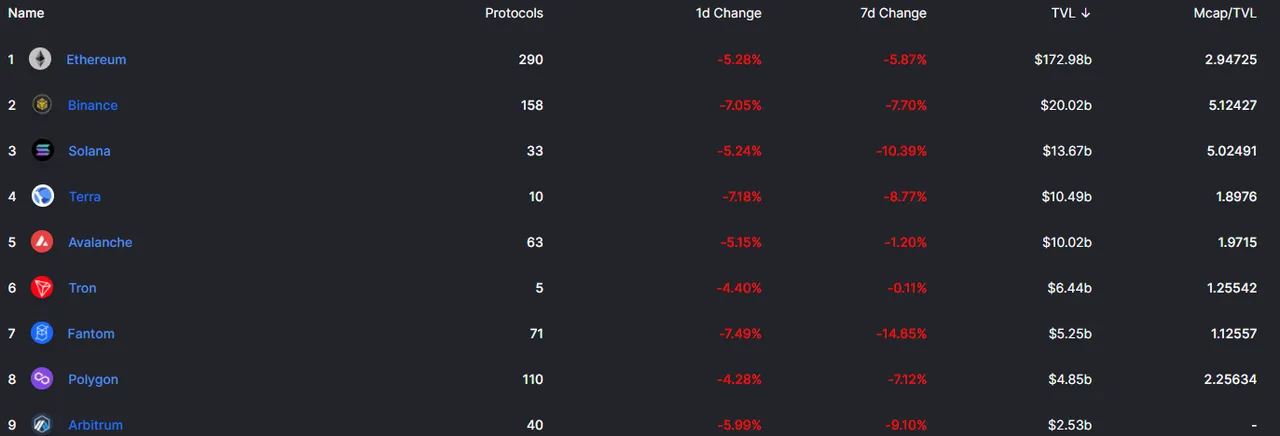Open the Fantom chain link
1280x436 pixels.
(x=91, y=333)
